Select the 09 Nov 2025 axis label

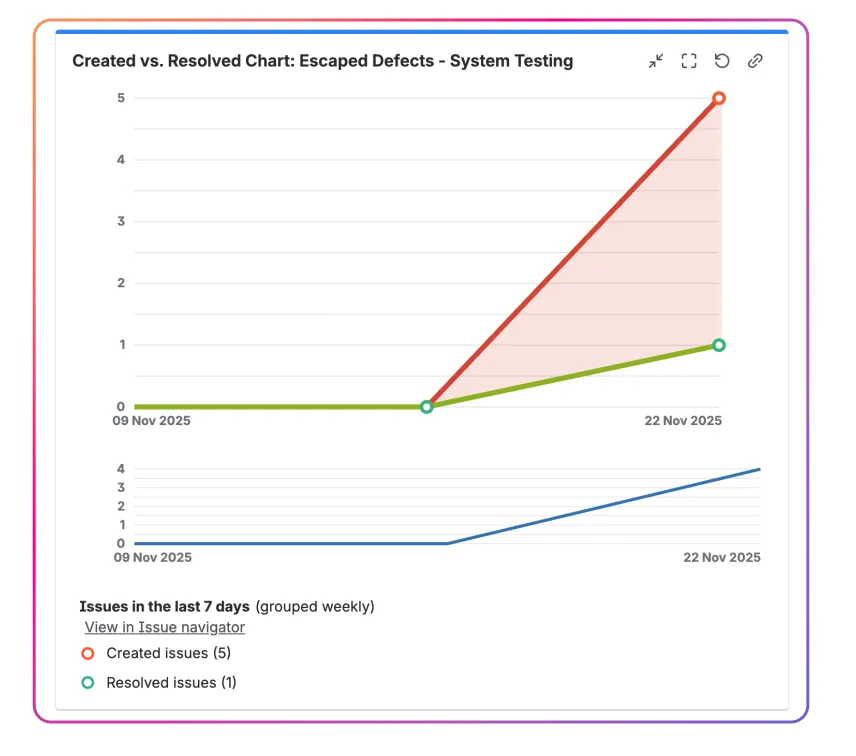click(151, 421)
